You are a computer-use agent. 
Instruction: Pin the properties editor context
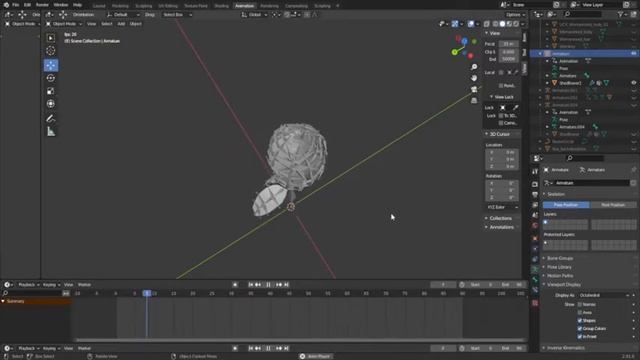point(633,170)
